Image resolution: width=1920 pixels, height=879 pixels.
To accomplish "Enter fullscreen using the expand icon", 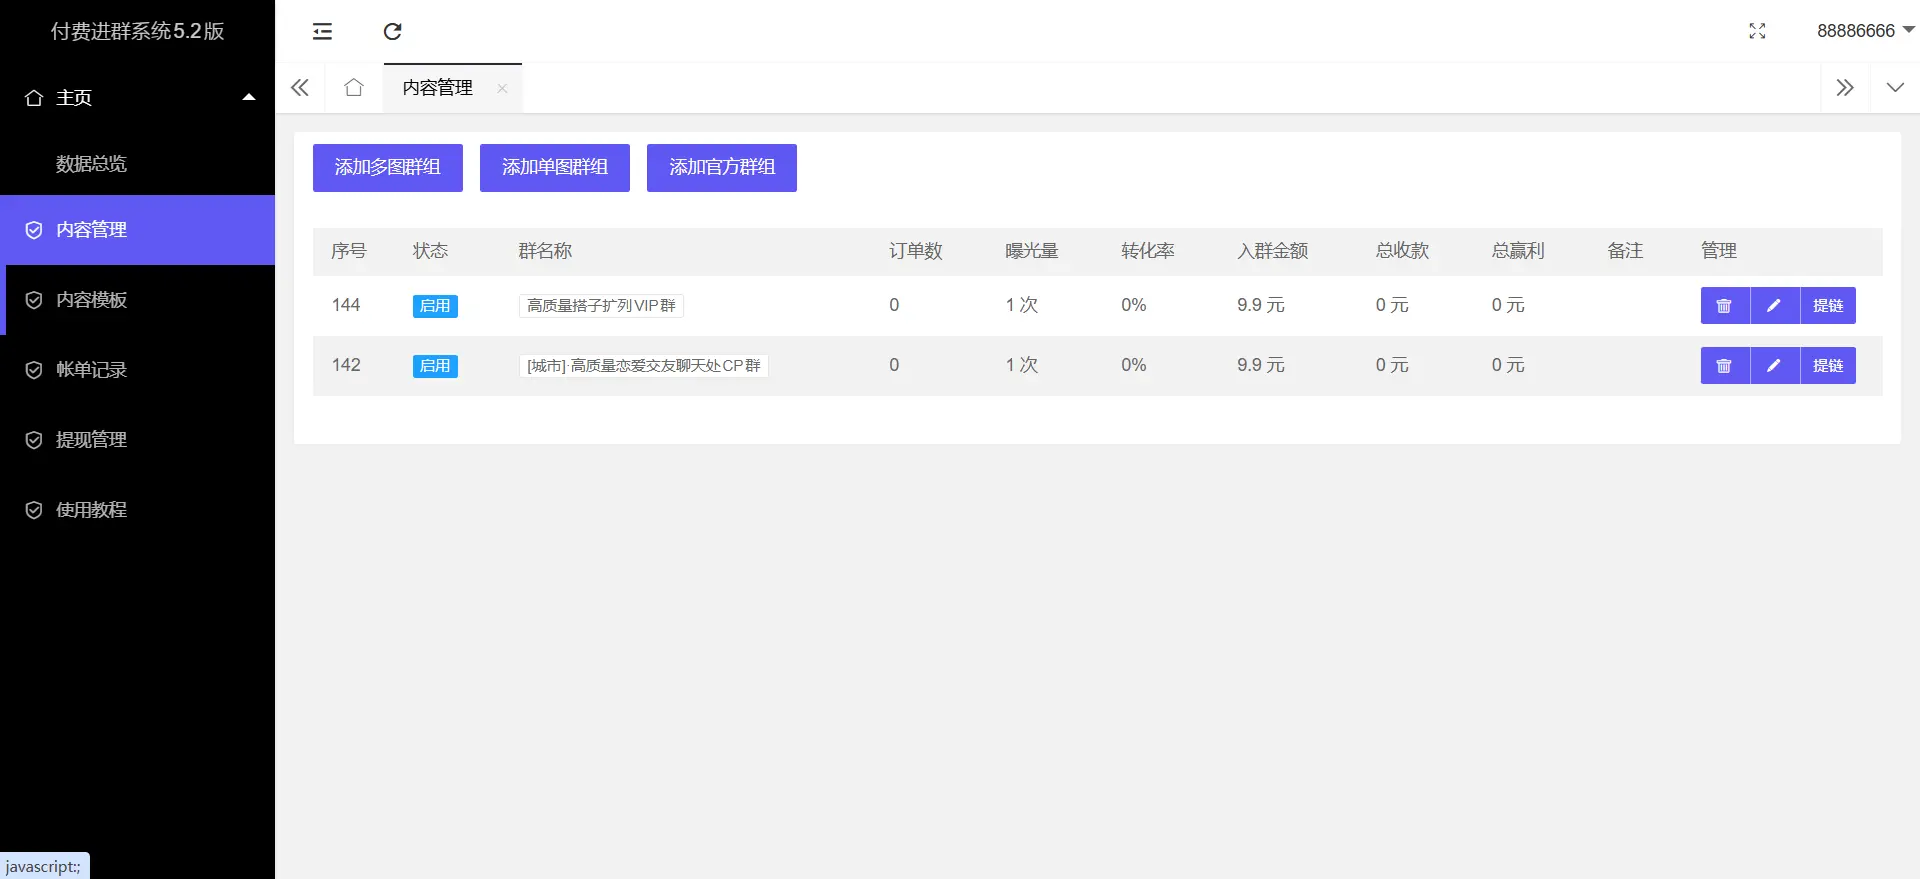I will pos(1757,32).
